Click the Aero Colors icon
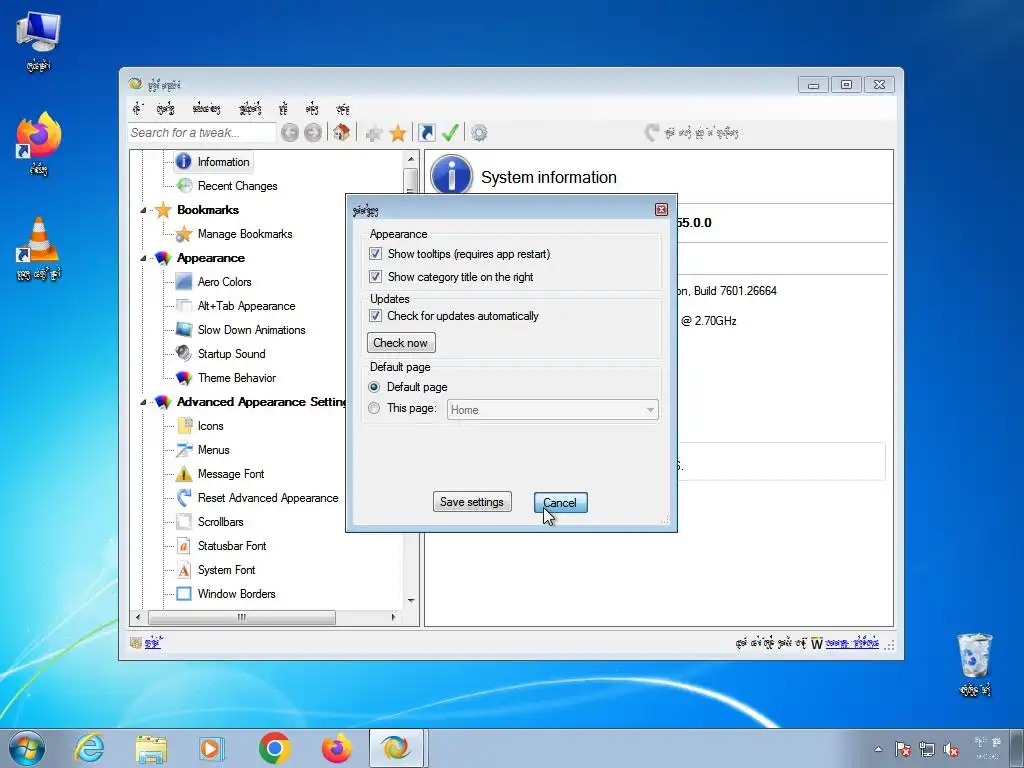1024x768 pixels. pos(184,281)
